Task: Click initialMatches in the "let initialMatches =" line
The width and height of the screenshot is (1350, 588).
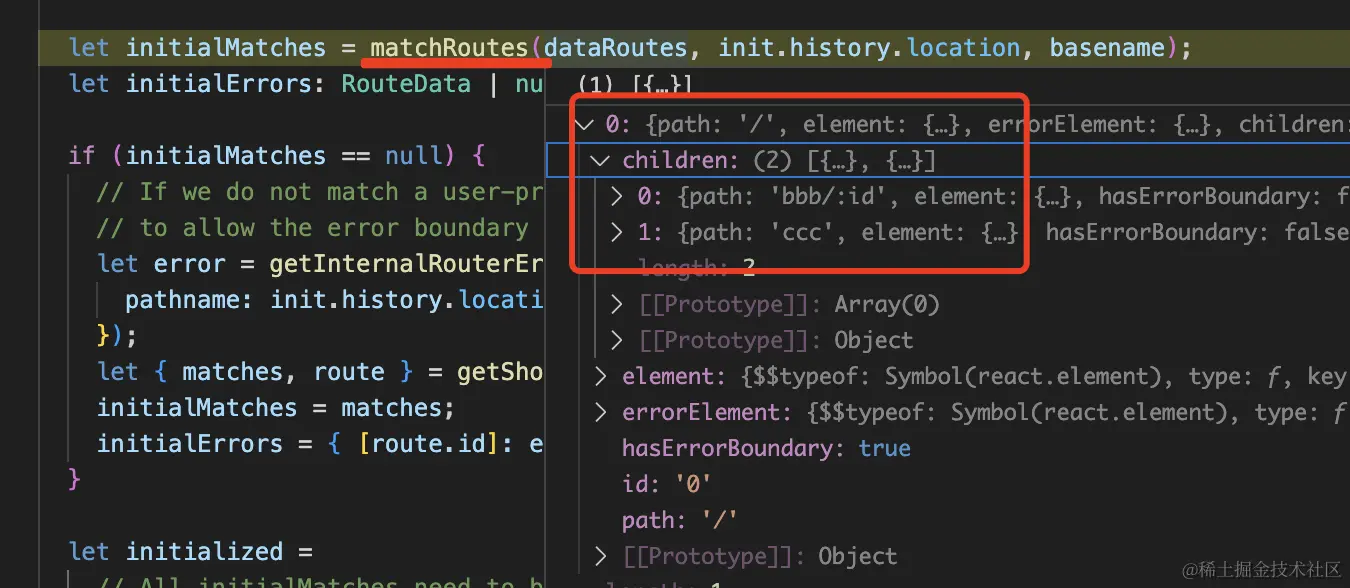Action: pos(226,48)
